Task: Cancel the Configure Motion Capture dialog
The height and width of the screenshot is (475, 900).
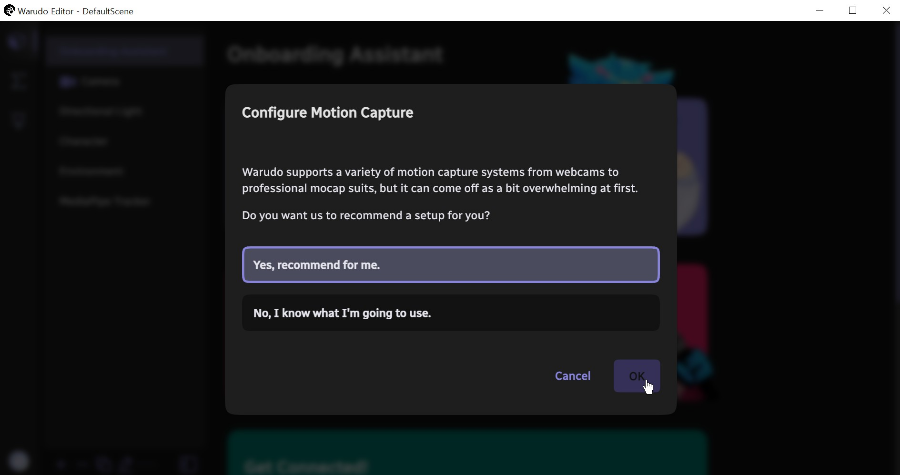Action: tap(572, 376)
